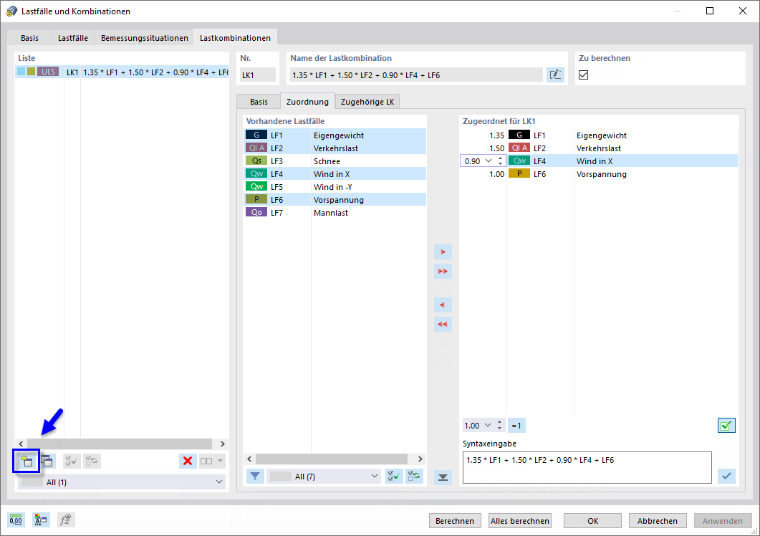Click the Anwenden button

point(722,520)
